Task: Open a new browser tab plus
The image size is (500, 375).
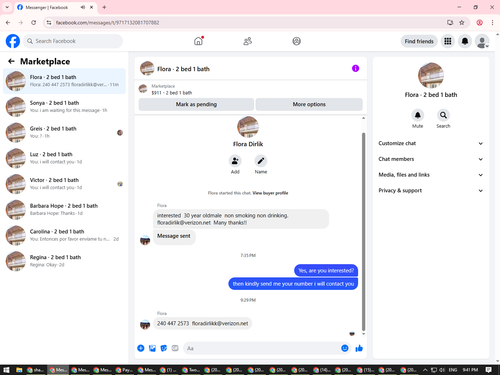Action: pos(104,7)
